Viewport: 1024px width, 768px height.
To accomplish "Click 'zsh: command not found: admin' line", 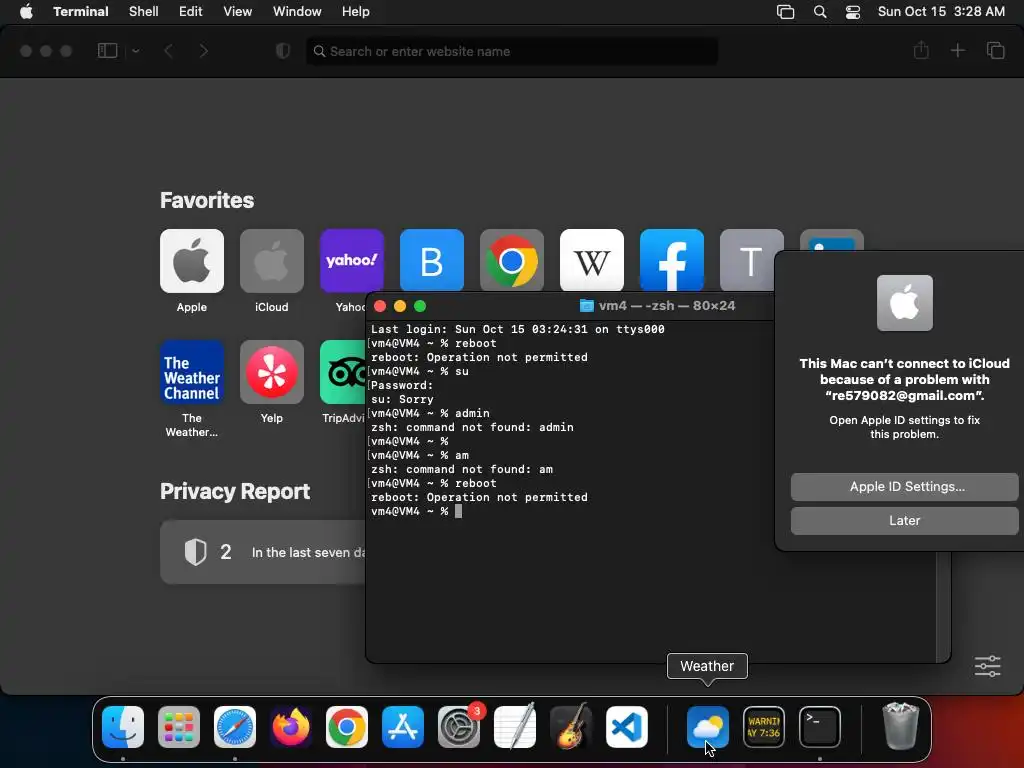I will coord(472,427).
